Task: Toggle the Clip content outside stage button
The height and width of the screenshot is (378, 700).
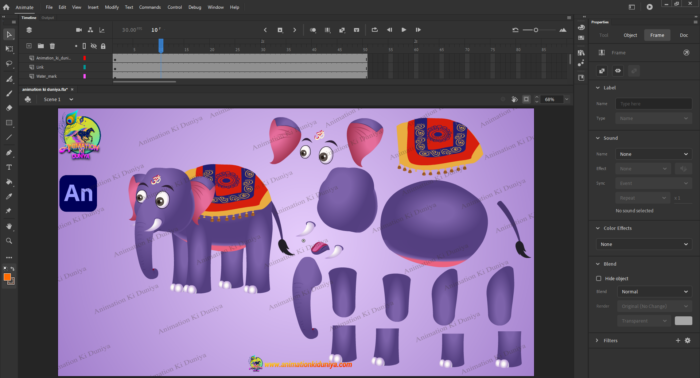Action: pyautogui.click(x=526, y=99)
